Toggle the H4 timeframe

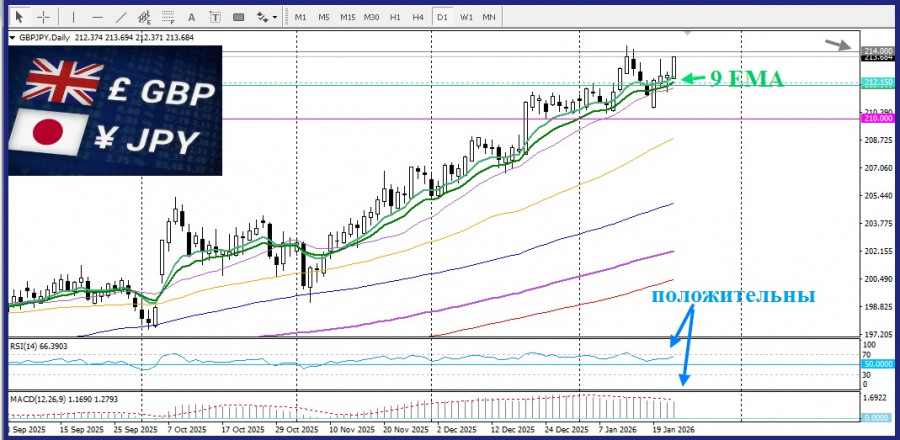click(418, 17)
